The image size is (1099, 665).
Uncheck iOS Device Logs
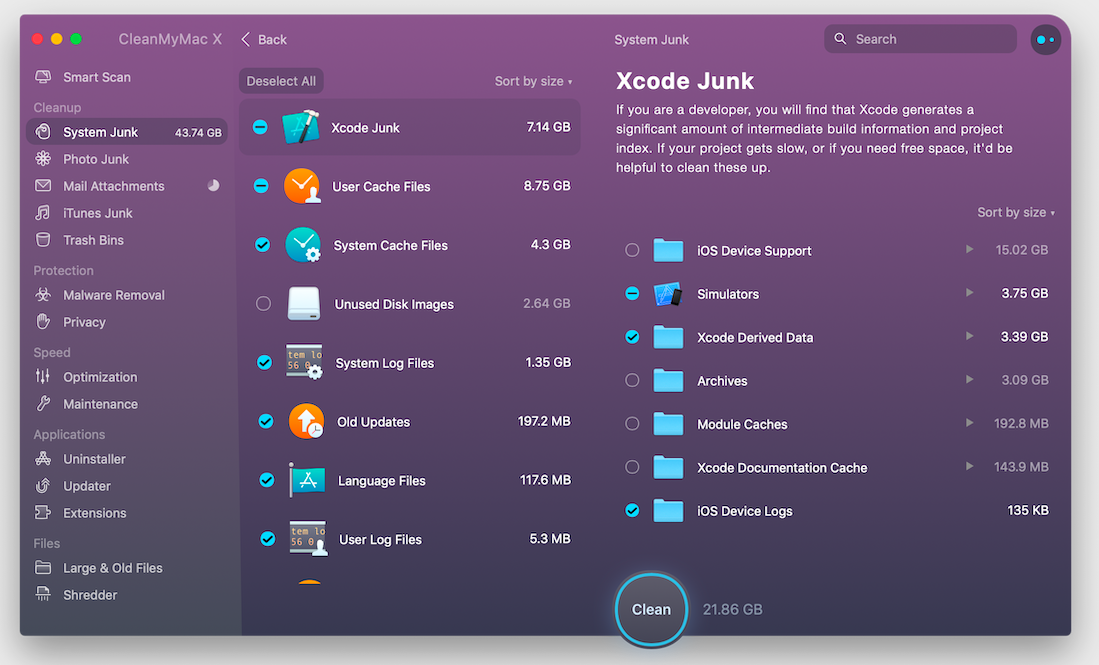click(632, 511)
